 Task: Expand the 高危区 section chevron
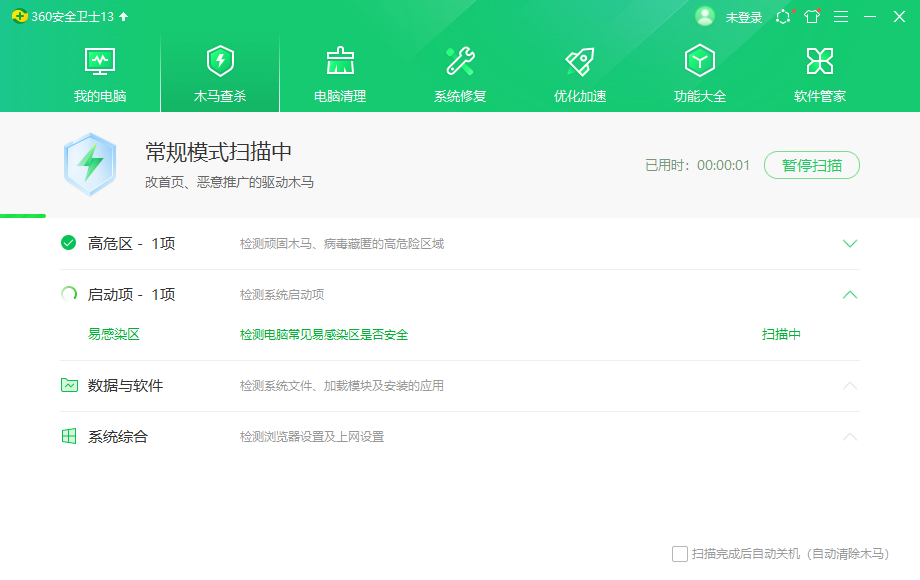pos(850,243)
